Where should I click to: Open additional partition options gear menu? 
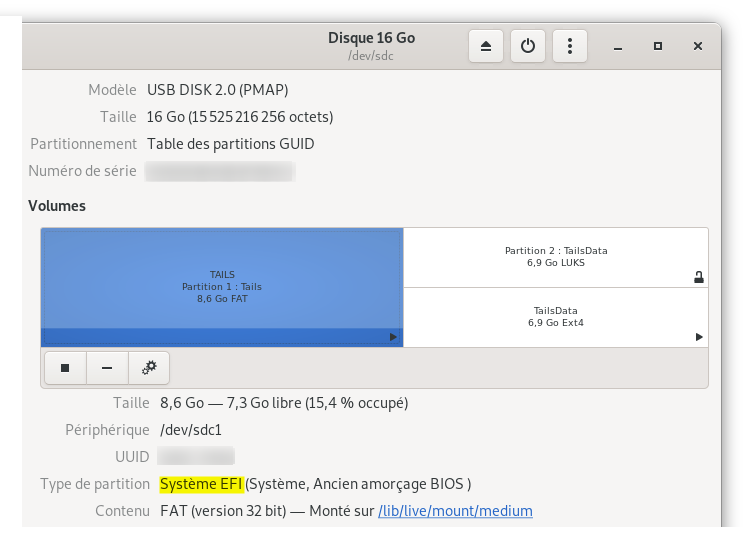coord(149,368)
